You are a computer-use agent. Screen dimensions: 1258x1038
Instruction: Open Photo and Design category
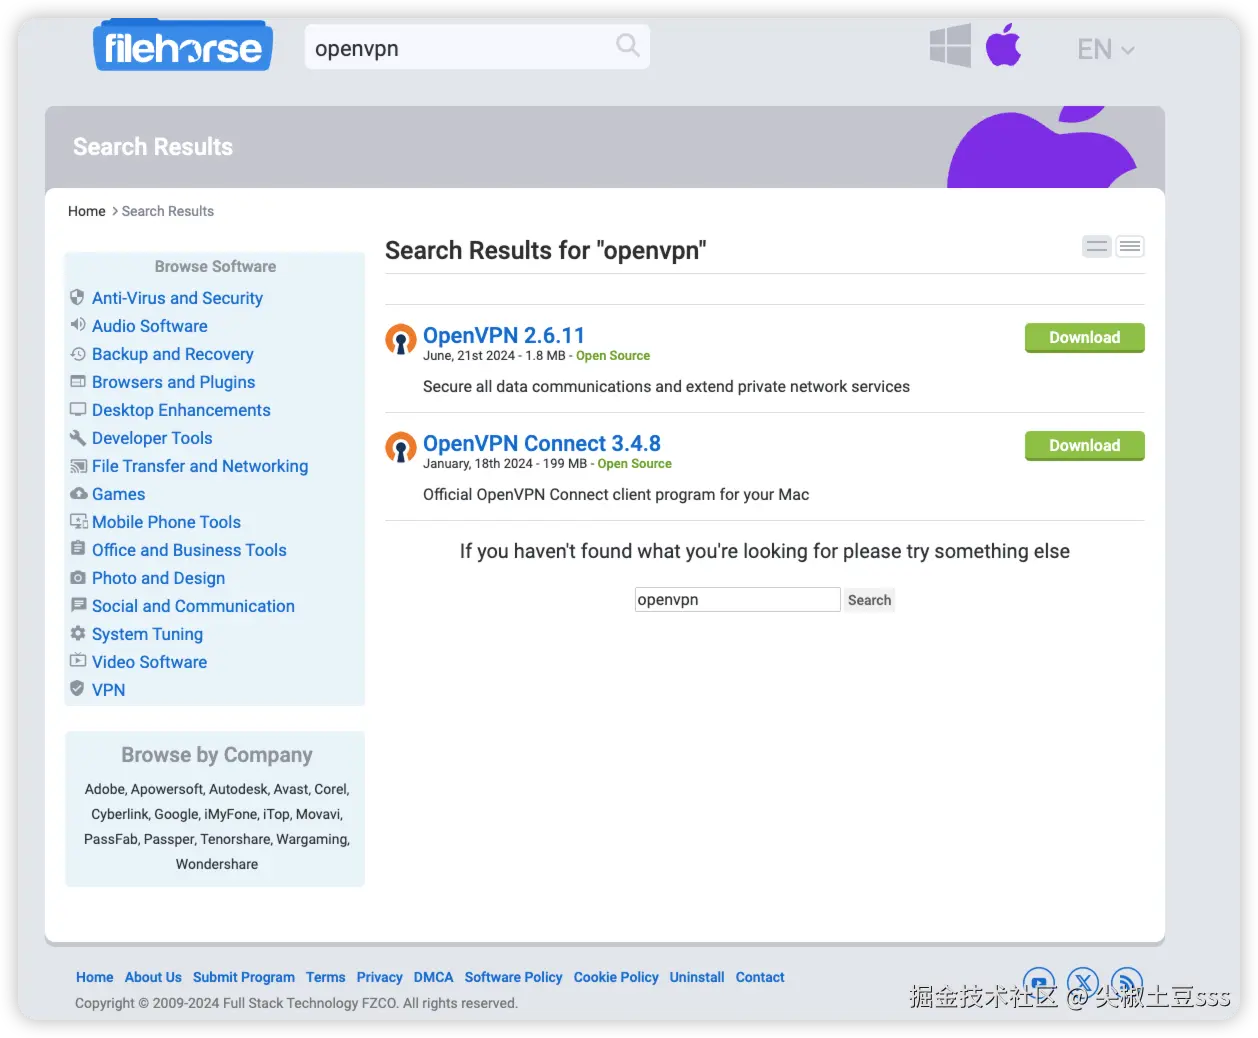point(158,578)
